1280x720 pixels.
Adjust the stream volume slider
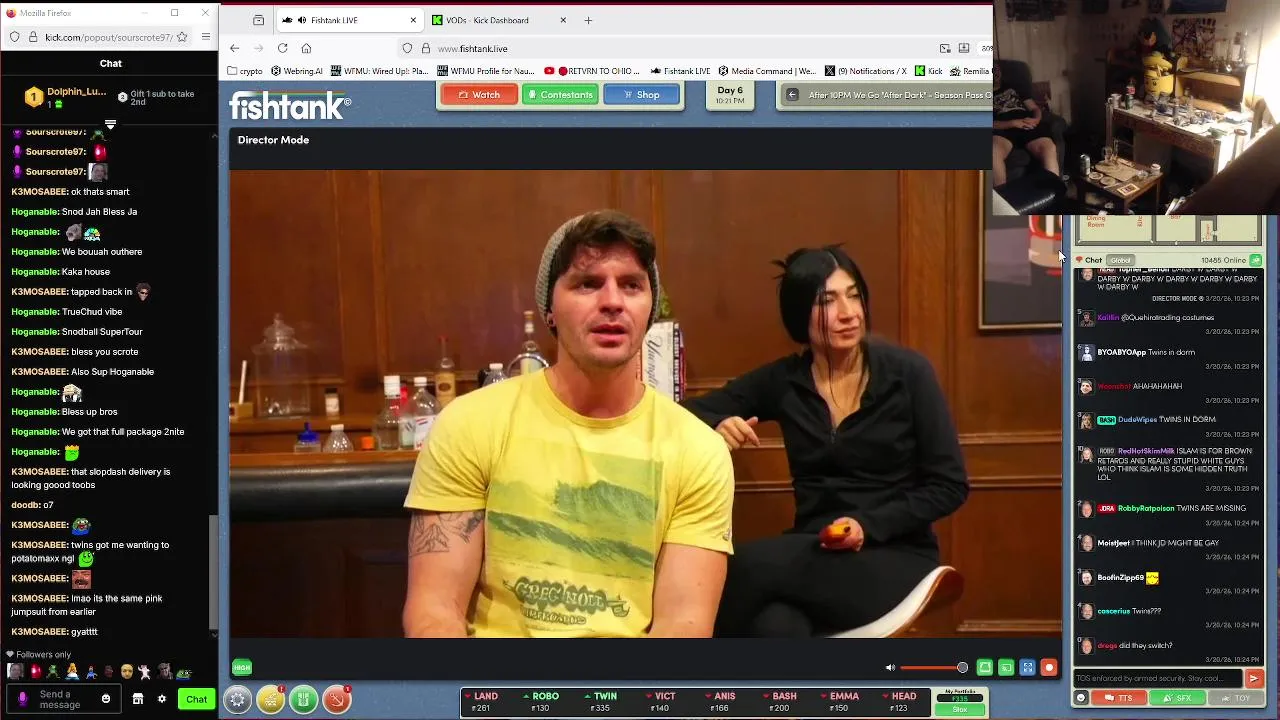(x=934, y=668)
